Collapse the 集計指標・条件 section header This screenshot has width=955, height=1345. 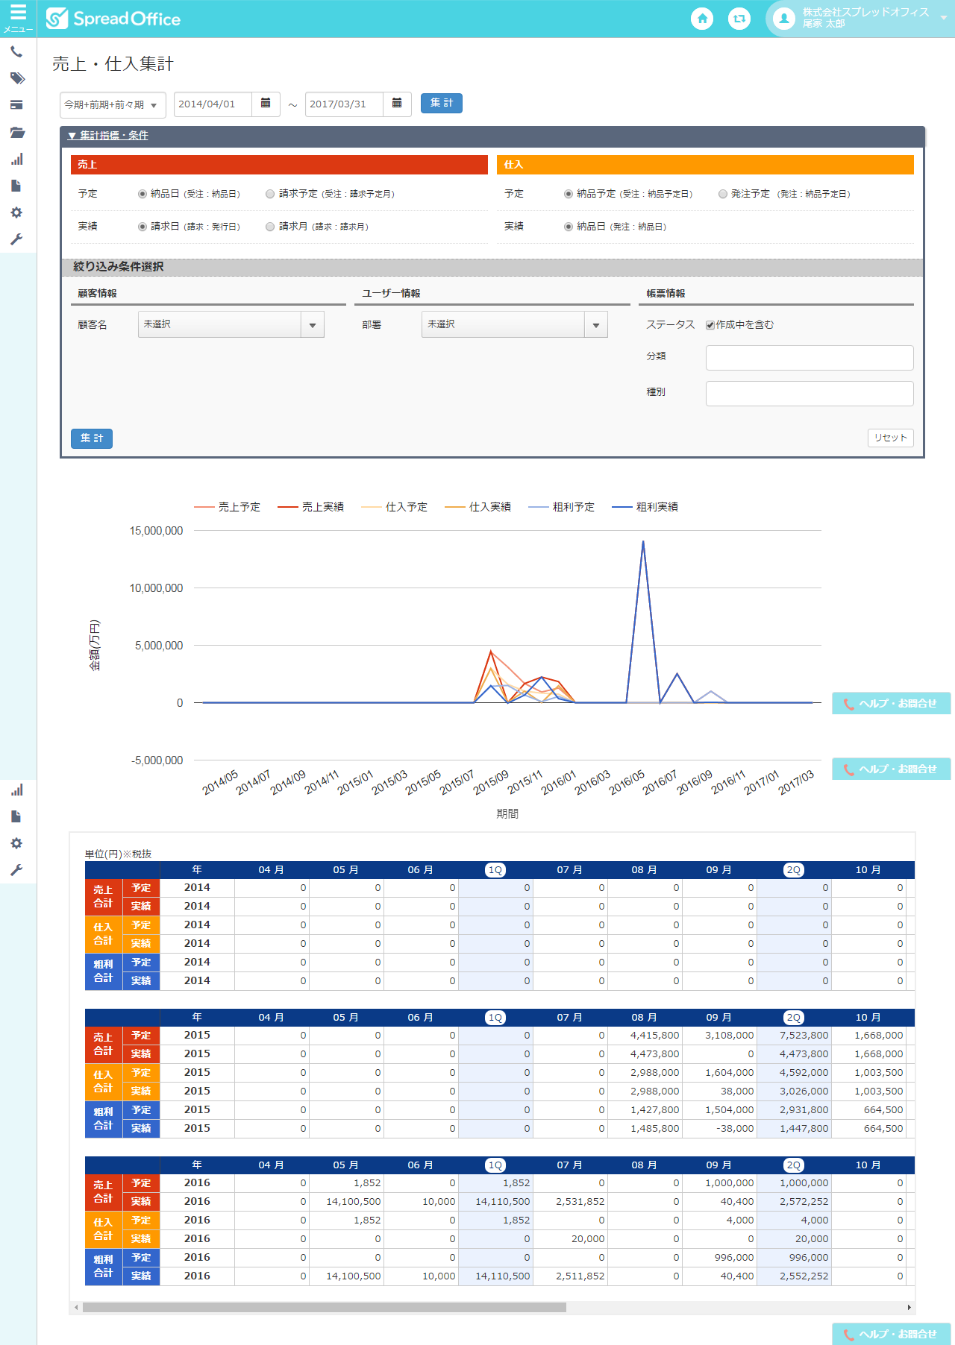[x=108, y=136]
